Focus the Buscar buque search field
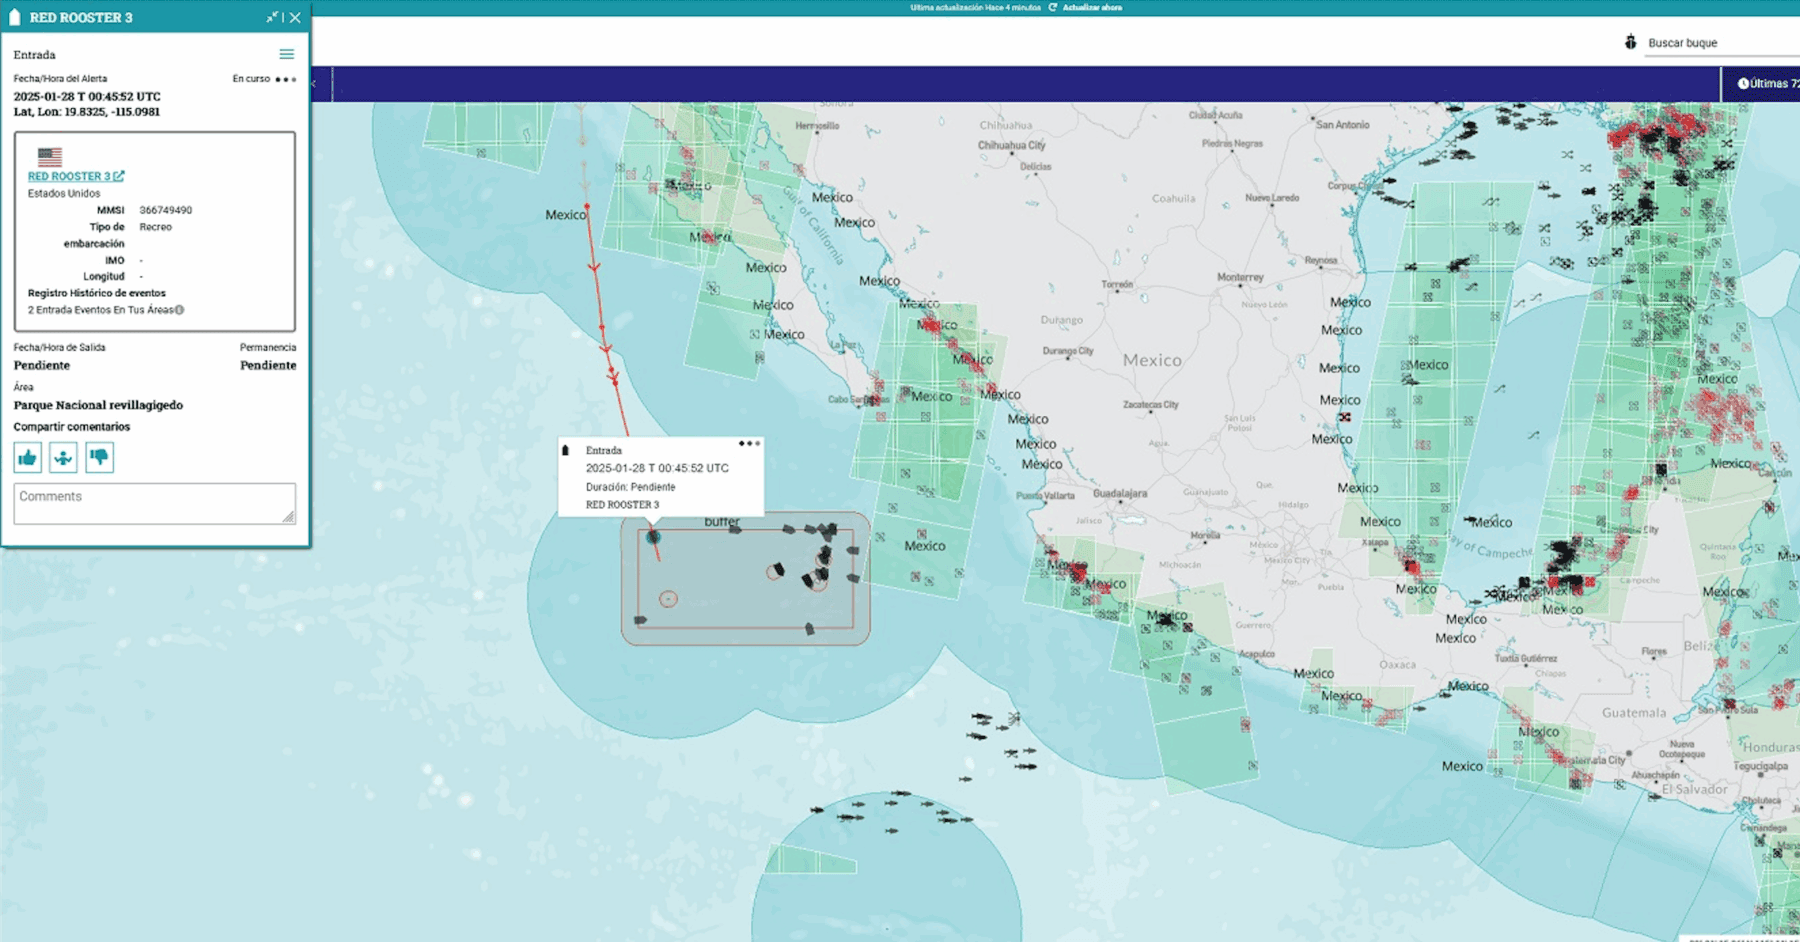 1722,43
